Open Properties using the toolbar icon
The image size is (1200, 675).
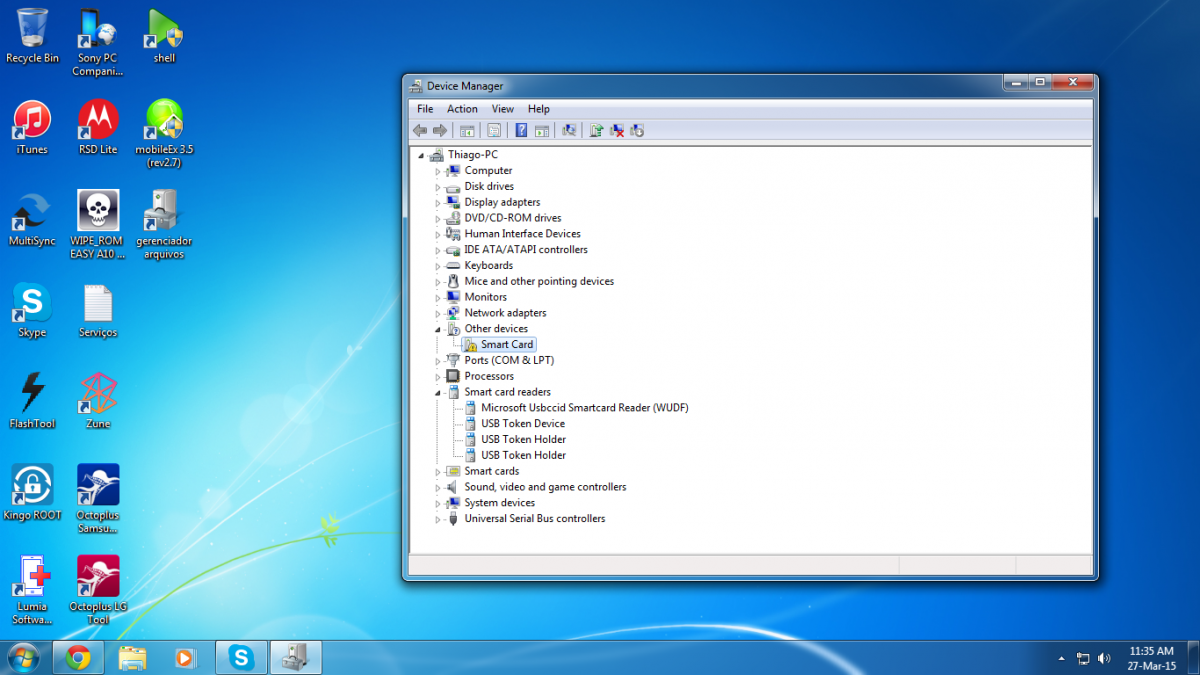click(493, 130)
